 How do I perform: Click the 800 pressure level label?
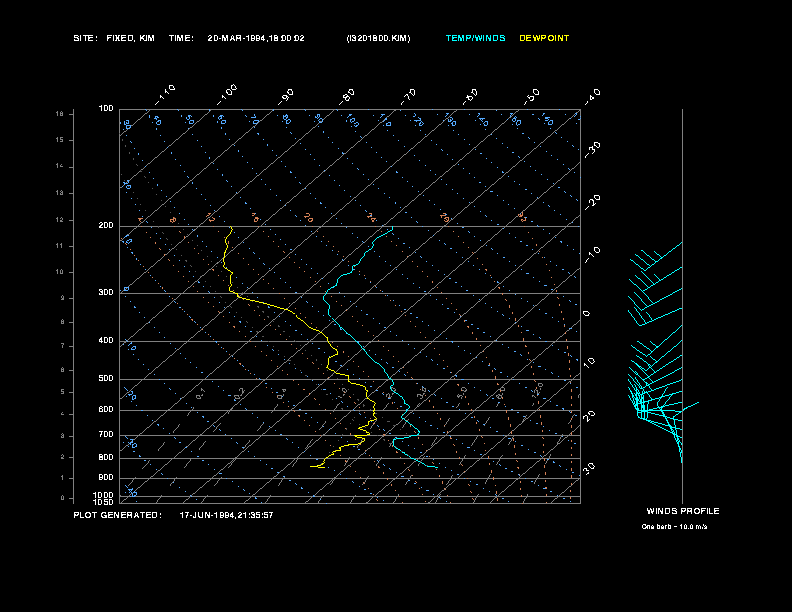point(106,457)
